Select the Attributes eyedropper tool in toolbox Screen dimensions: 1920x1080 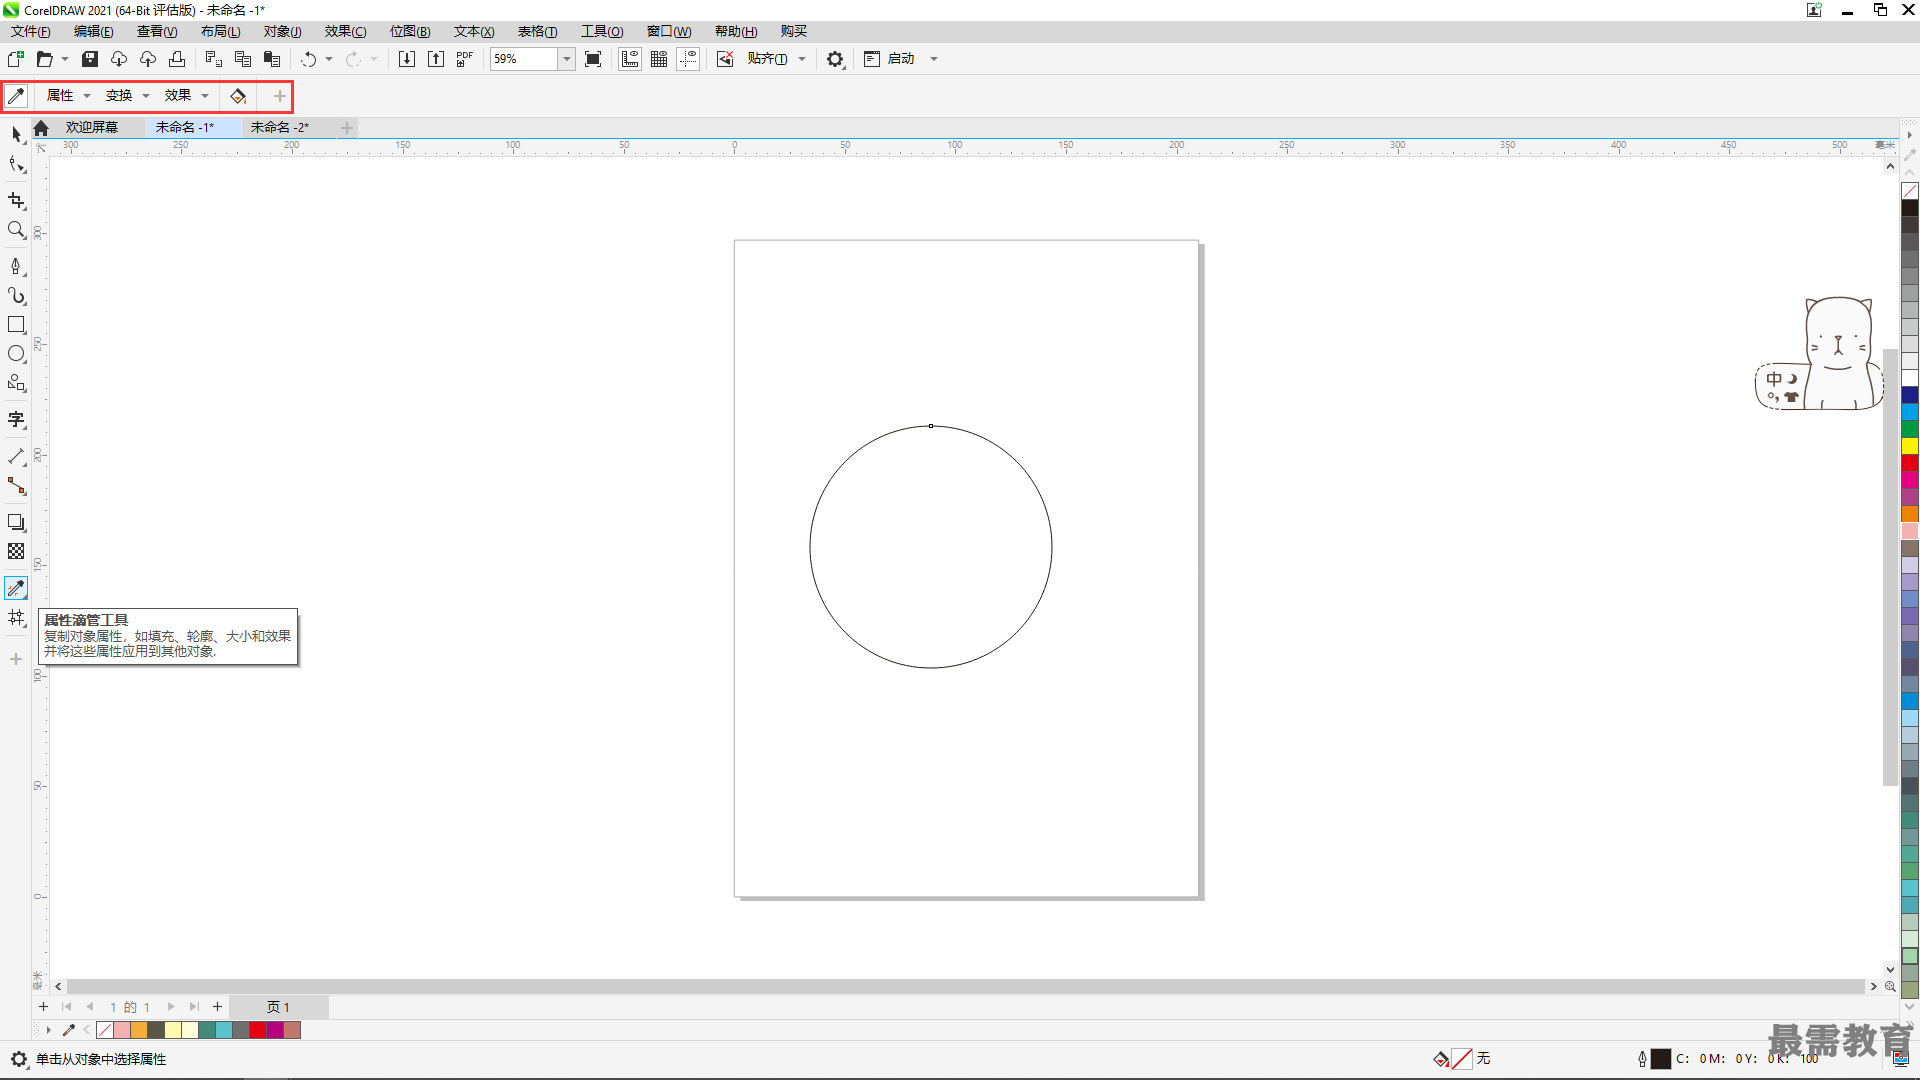pyautogui.click(x=16, y=588)
